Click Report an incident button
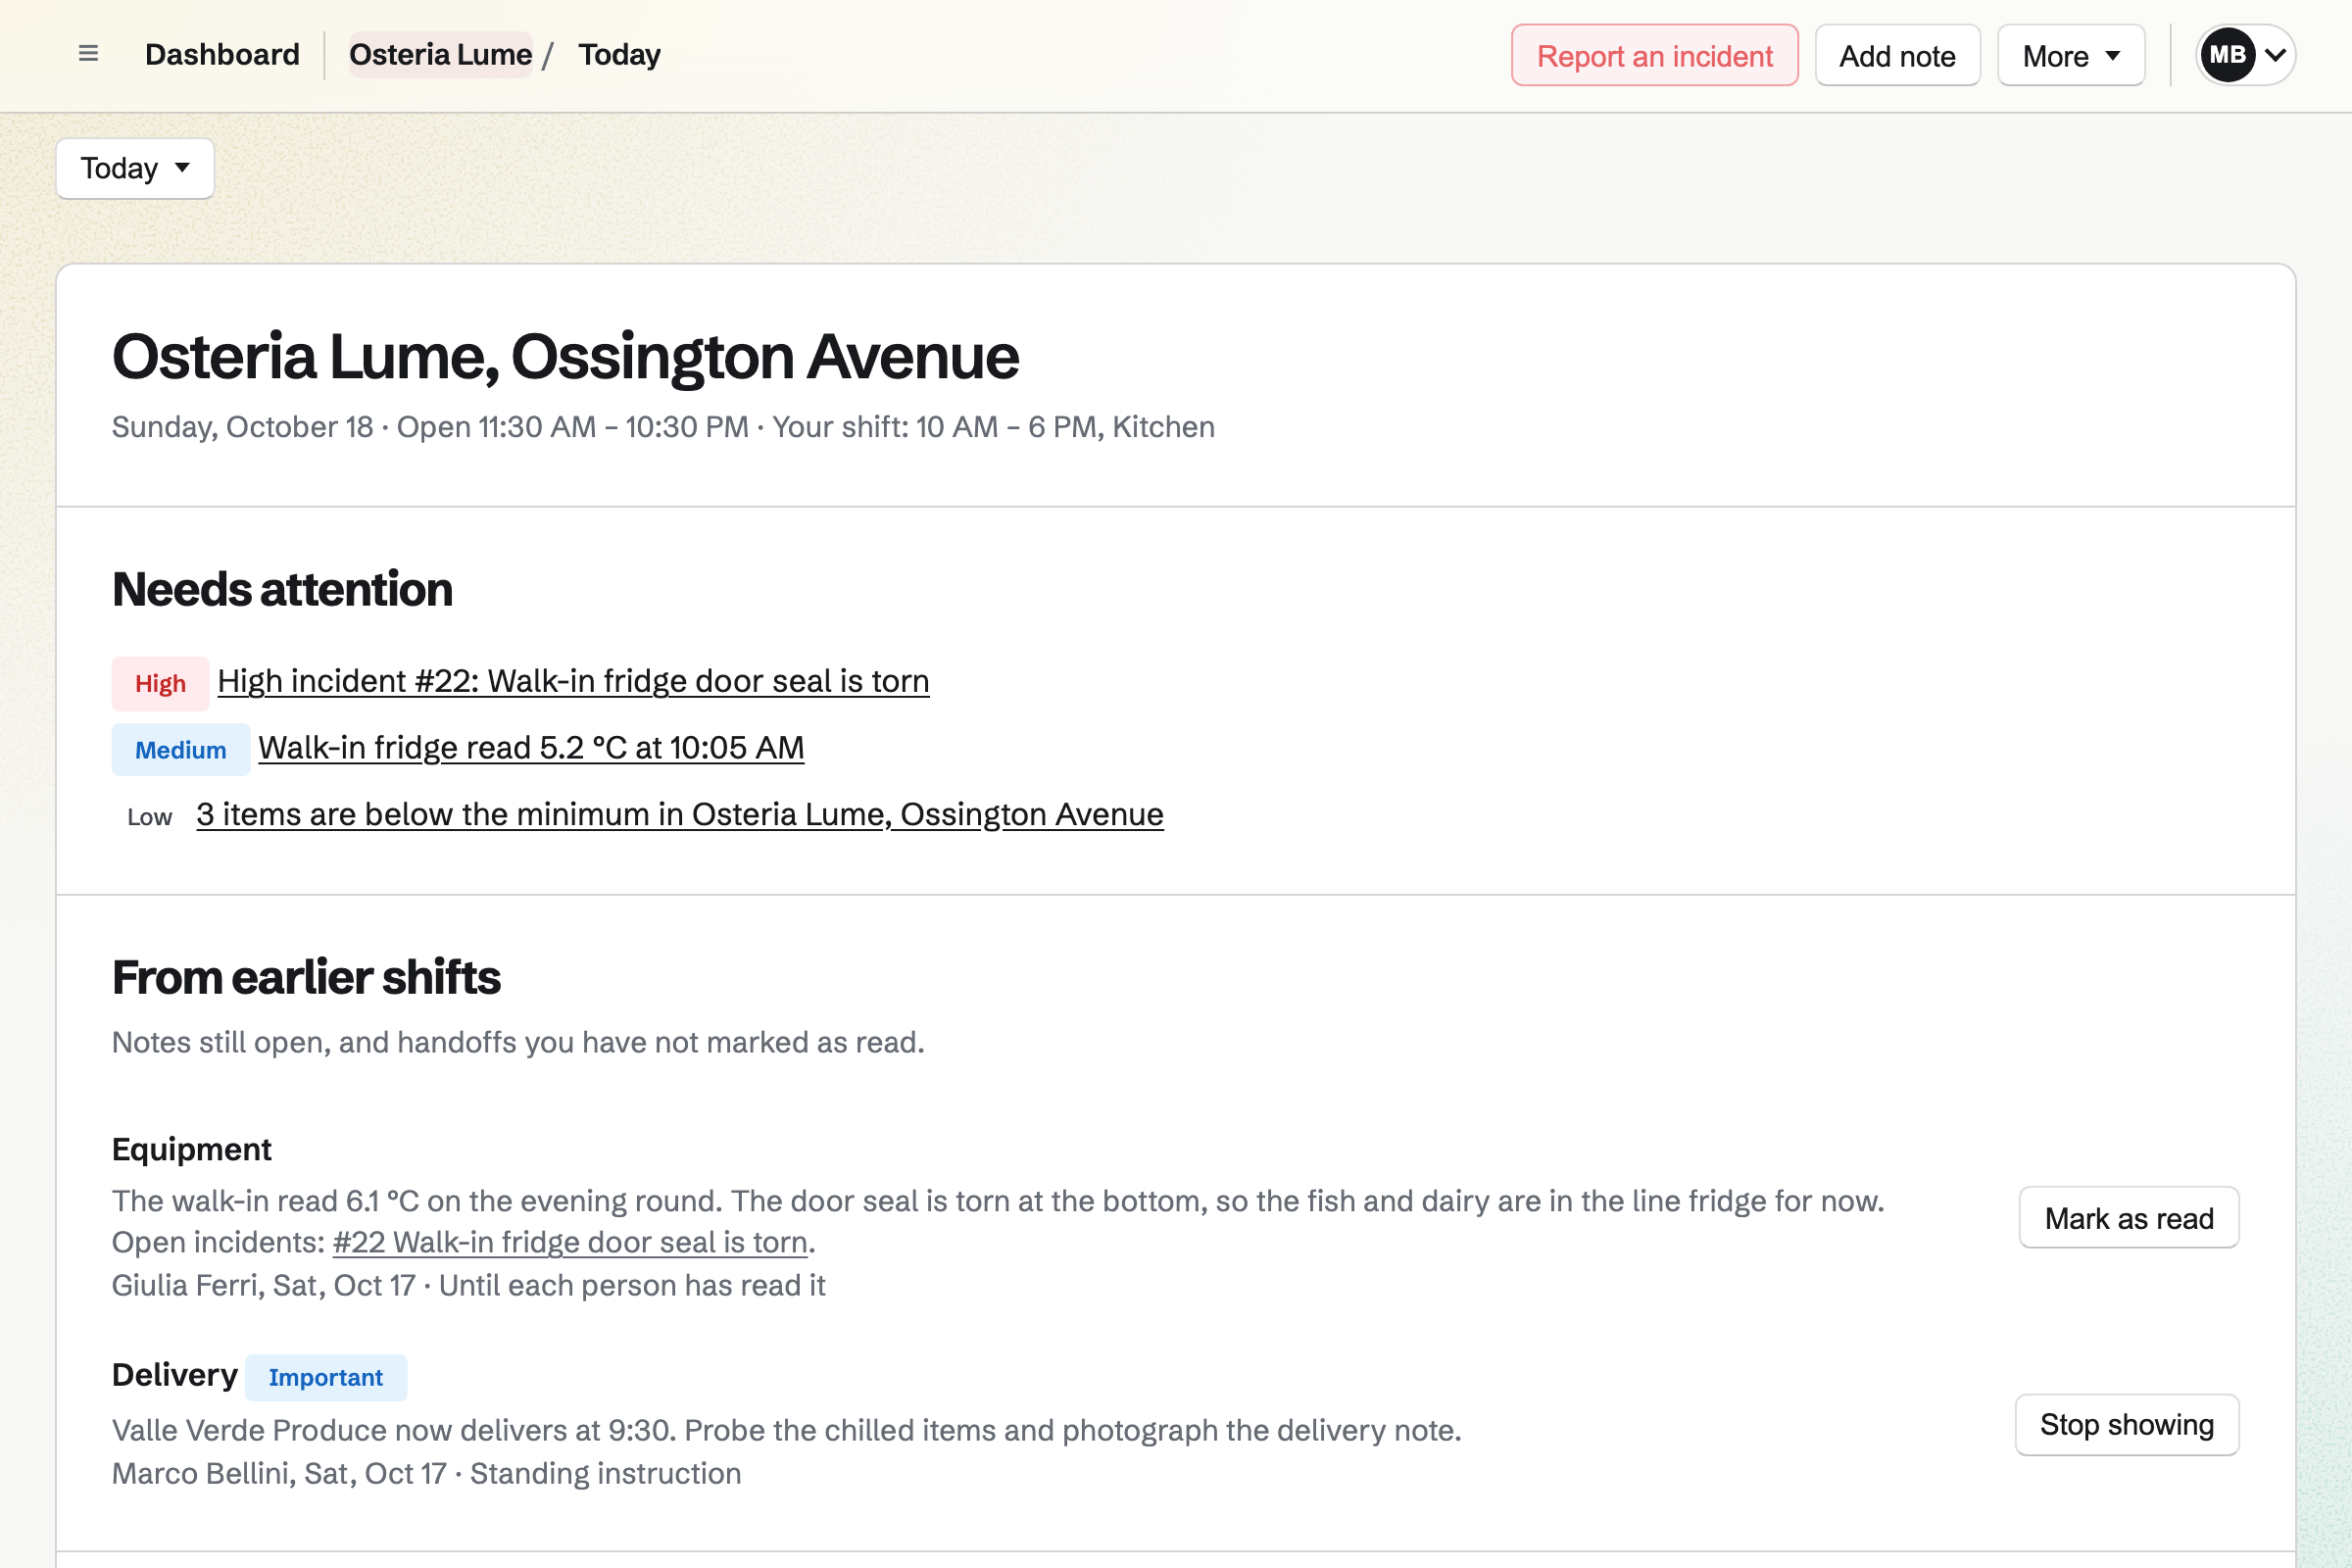The height and width of the screenshot is (1568, 2352). point(1654,55)
